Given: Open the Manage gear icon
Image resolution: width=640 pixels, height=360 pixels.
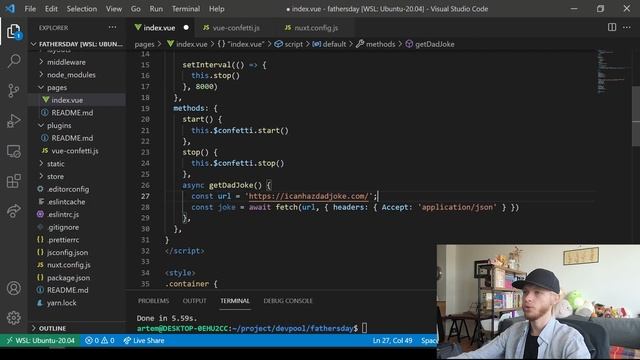Looking at the screenshot, I should 13,318.
